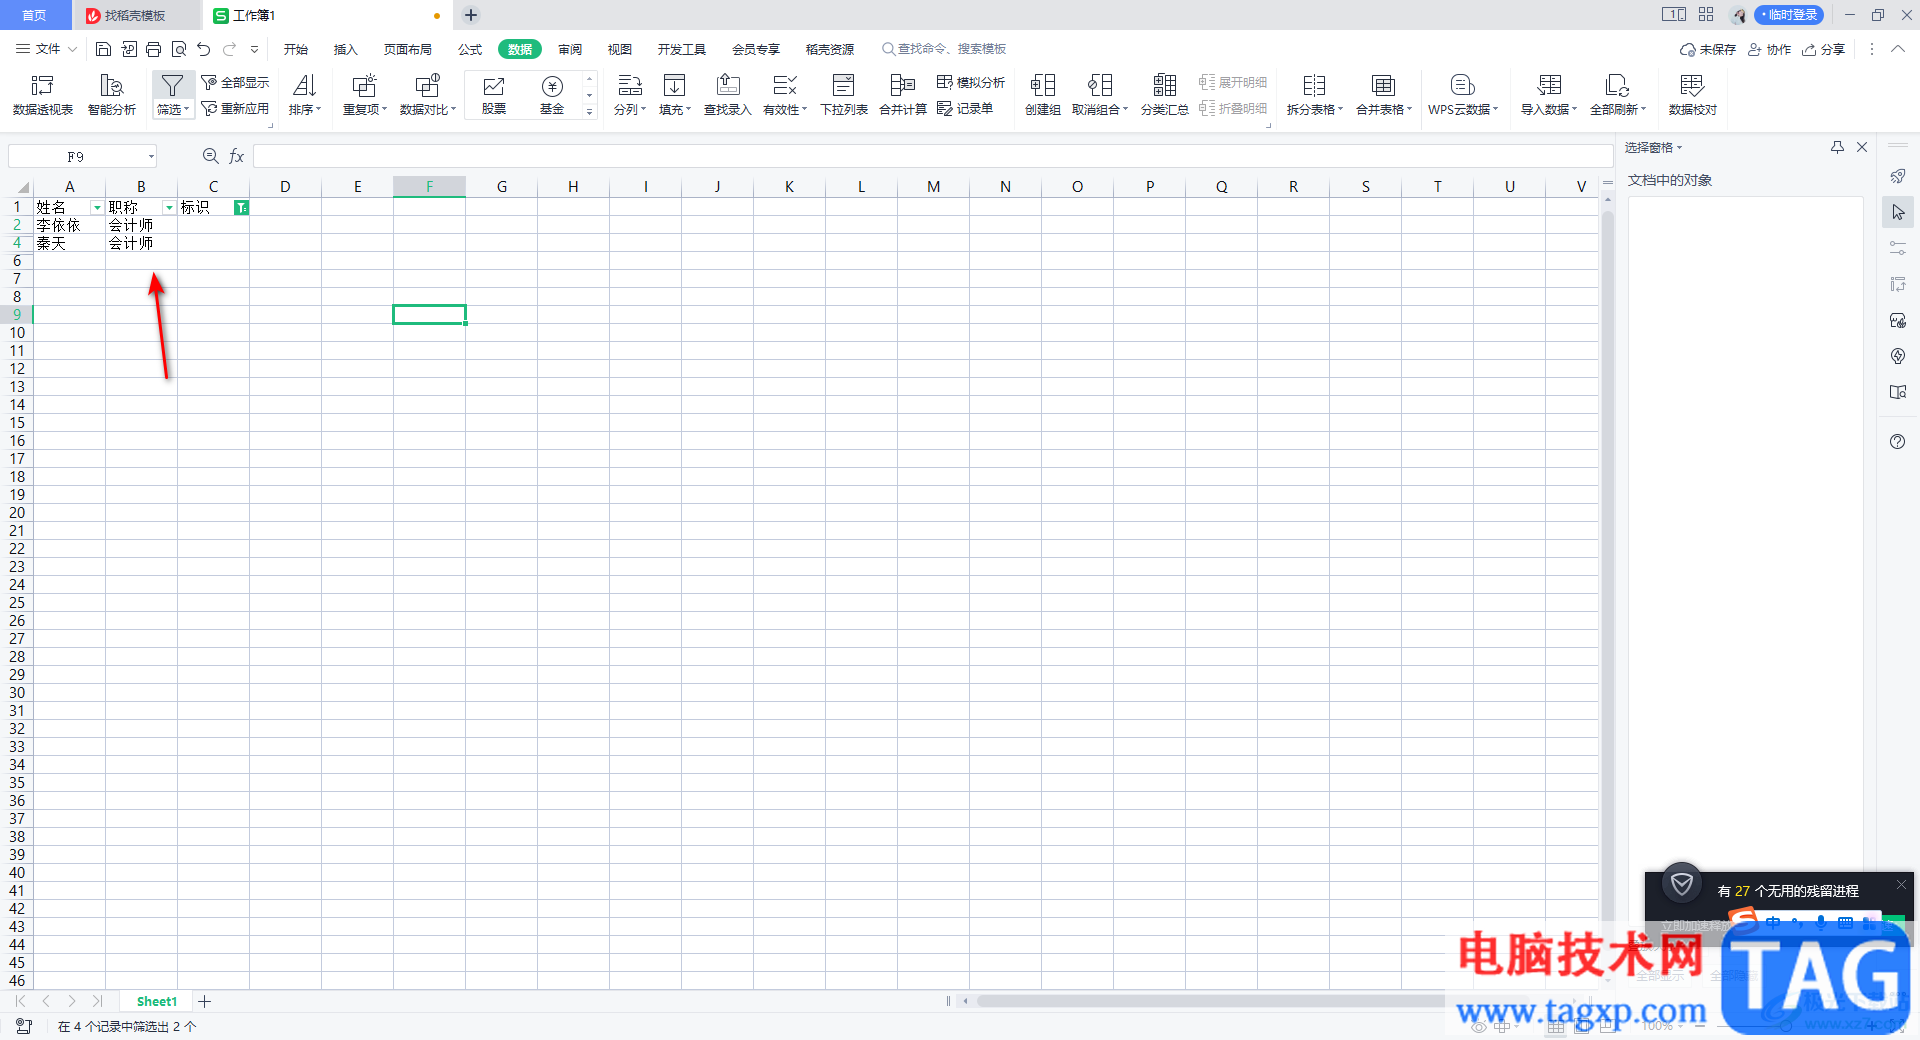Switch to the 页面布局 ribbon tab

pyautogui.click(x=408, y=49)
